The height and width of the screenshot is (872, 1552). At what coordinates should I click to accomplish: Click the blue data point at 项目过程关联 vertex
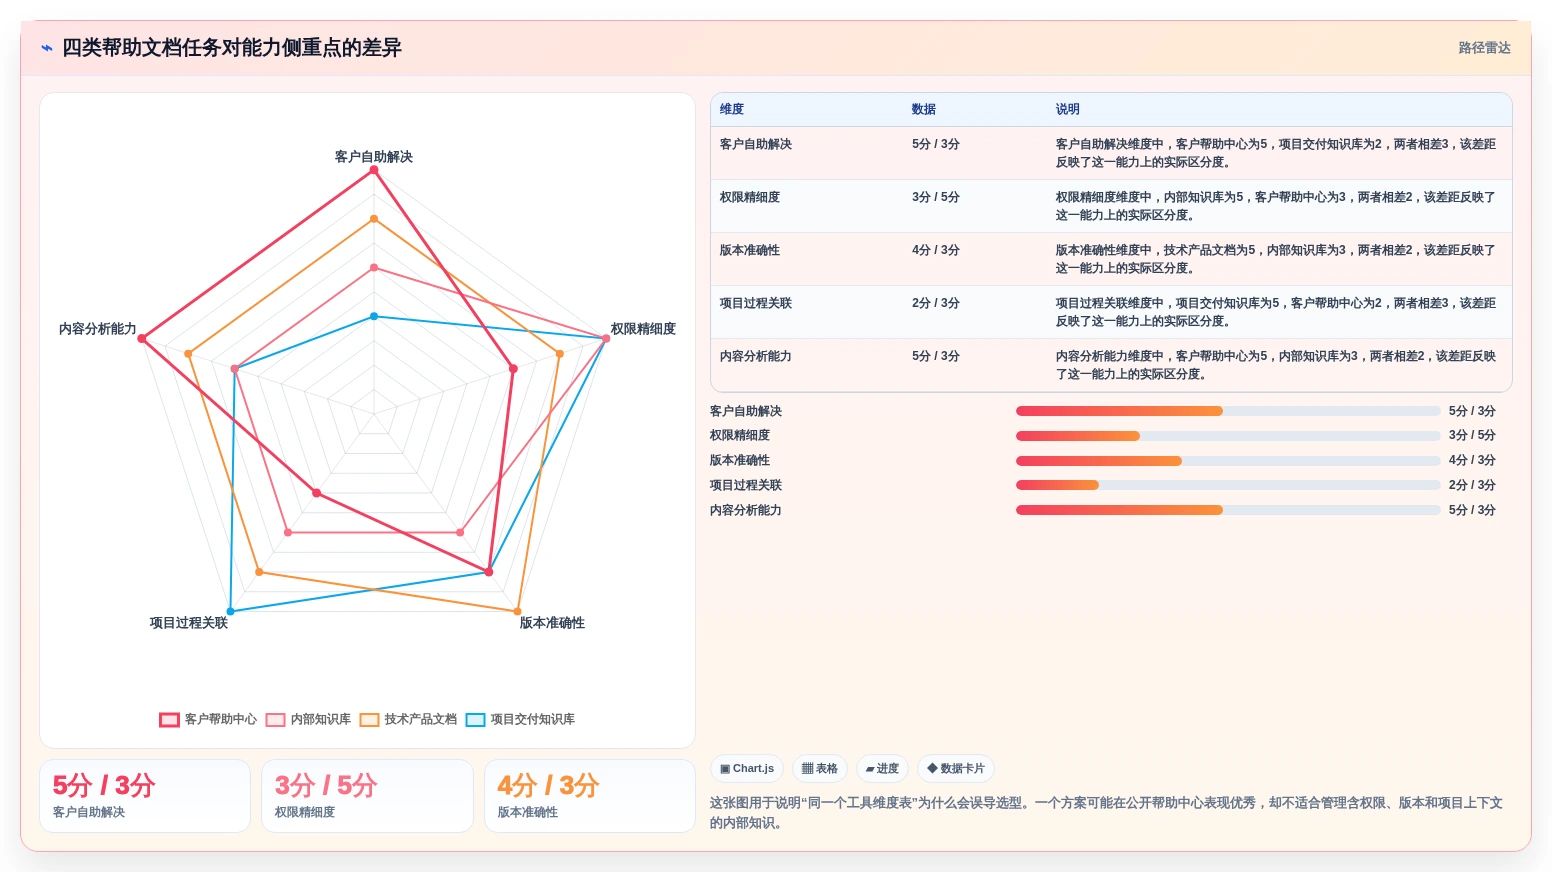click(x=231, y=611)
